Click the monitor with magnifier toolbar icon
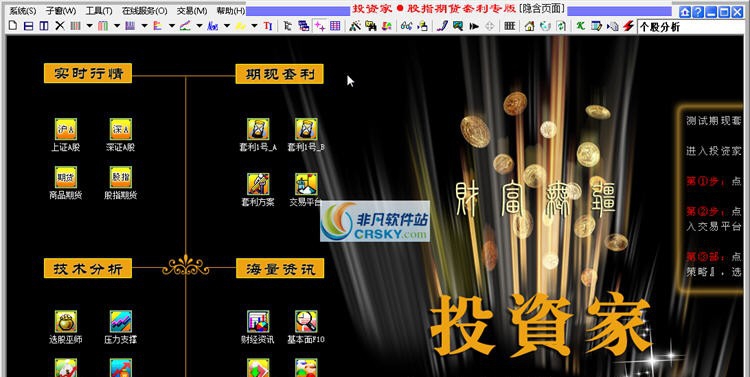The width and height of the screenshot is (750, 377). [x=458, y=26]
